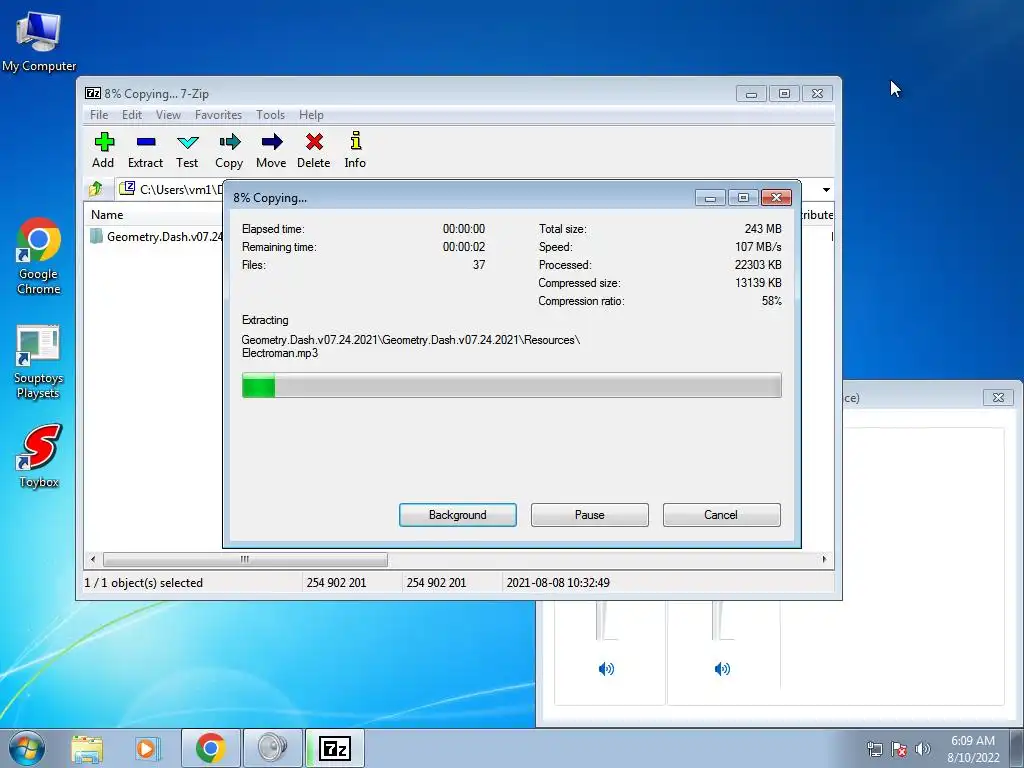Click the Info toolbar icon
Screen dimensions: 1024x768
tap(355, 150)
